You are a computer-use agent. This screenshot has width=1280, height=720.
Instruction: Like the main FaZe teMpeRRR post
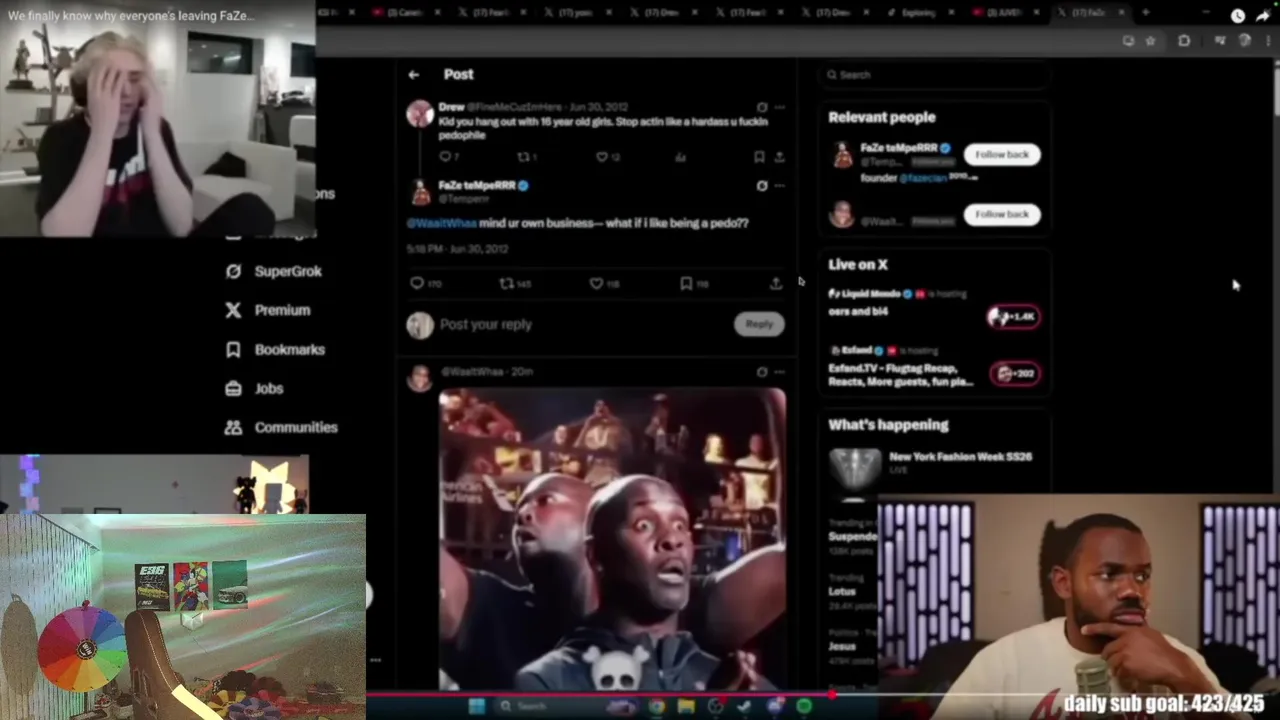(596, 283)
